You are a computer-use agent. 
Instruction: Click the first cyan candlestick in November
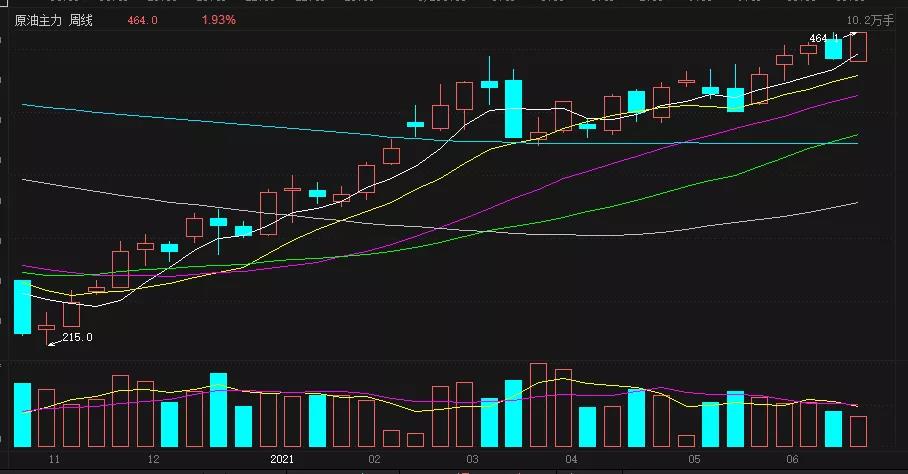[x=22, y=306]
